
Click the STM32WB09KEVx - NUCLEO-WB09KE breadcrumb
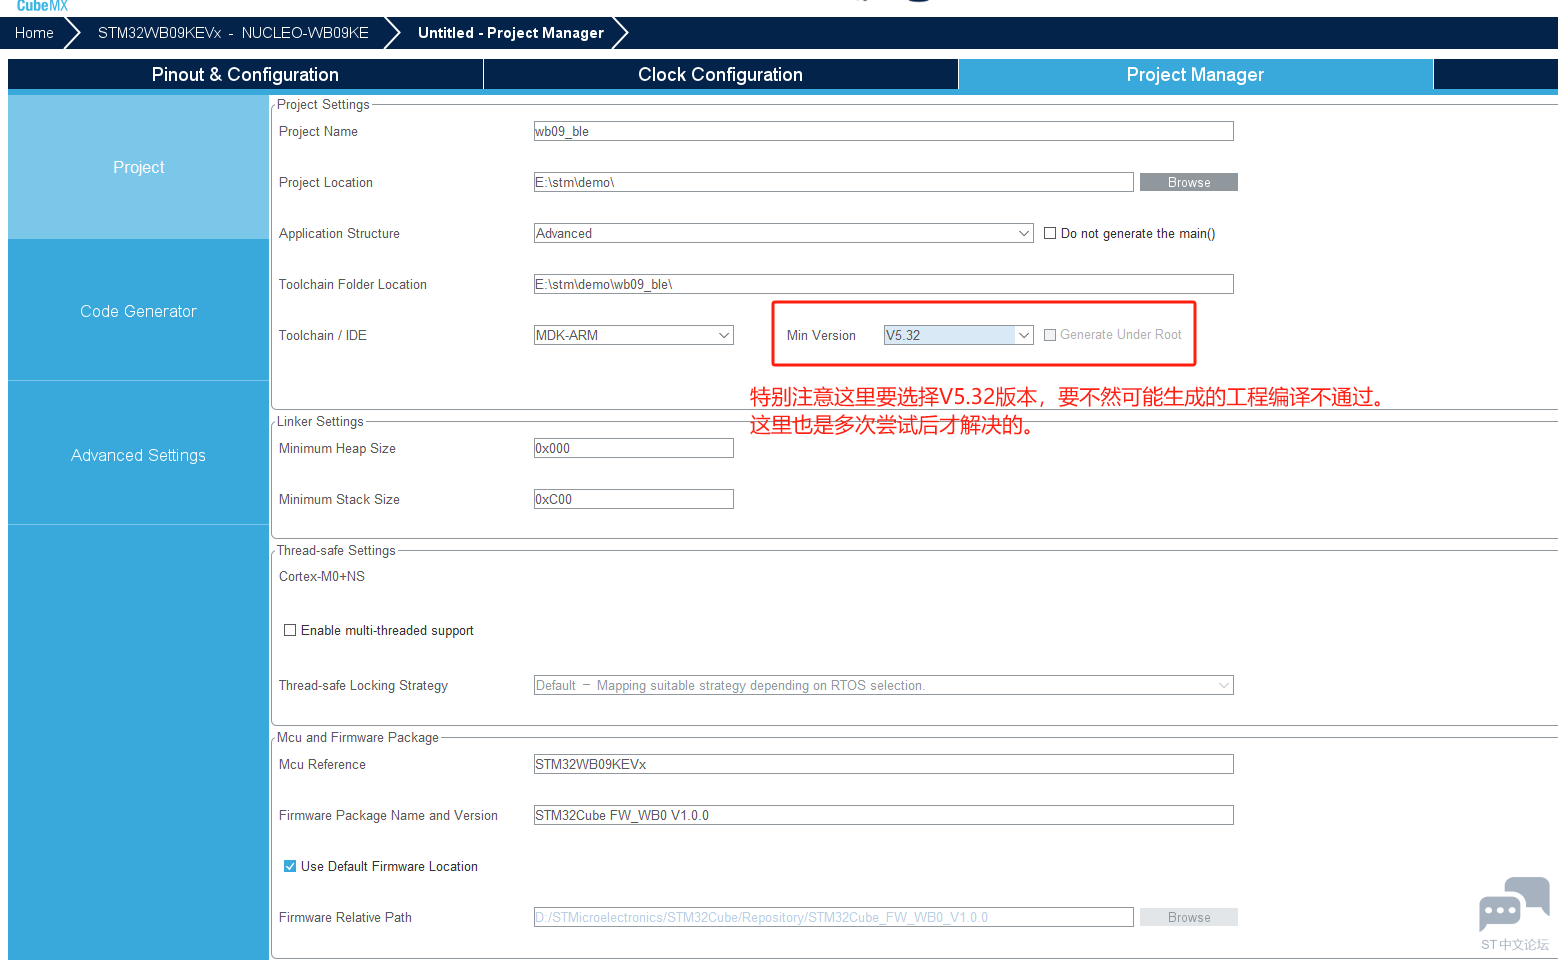(233, 33)
